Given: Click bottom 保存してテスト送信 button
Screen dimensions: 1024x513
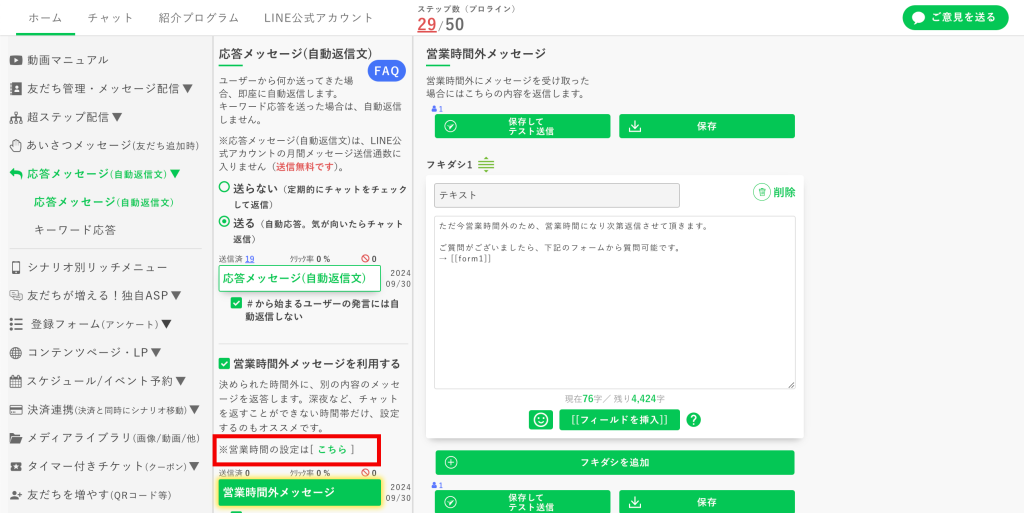Looking at the screenshot, I should pos(522,502).
